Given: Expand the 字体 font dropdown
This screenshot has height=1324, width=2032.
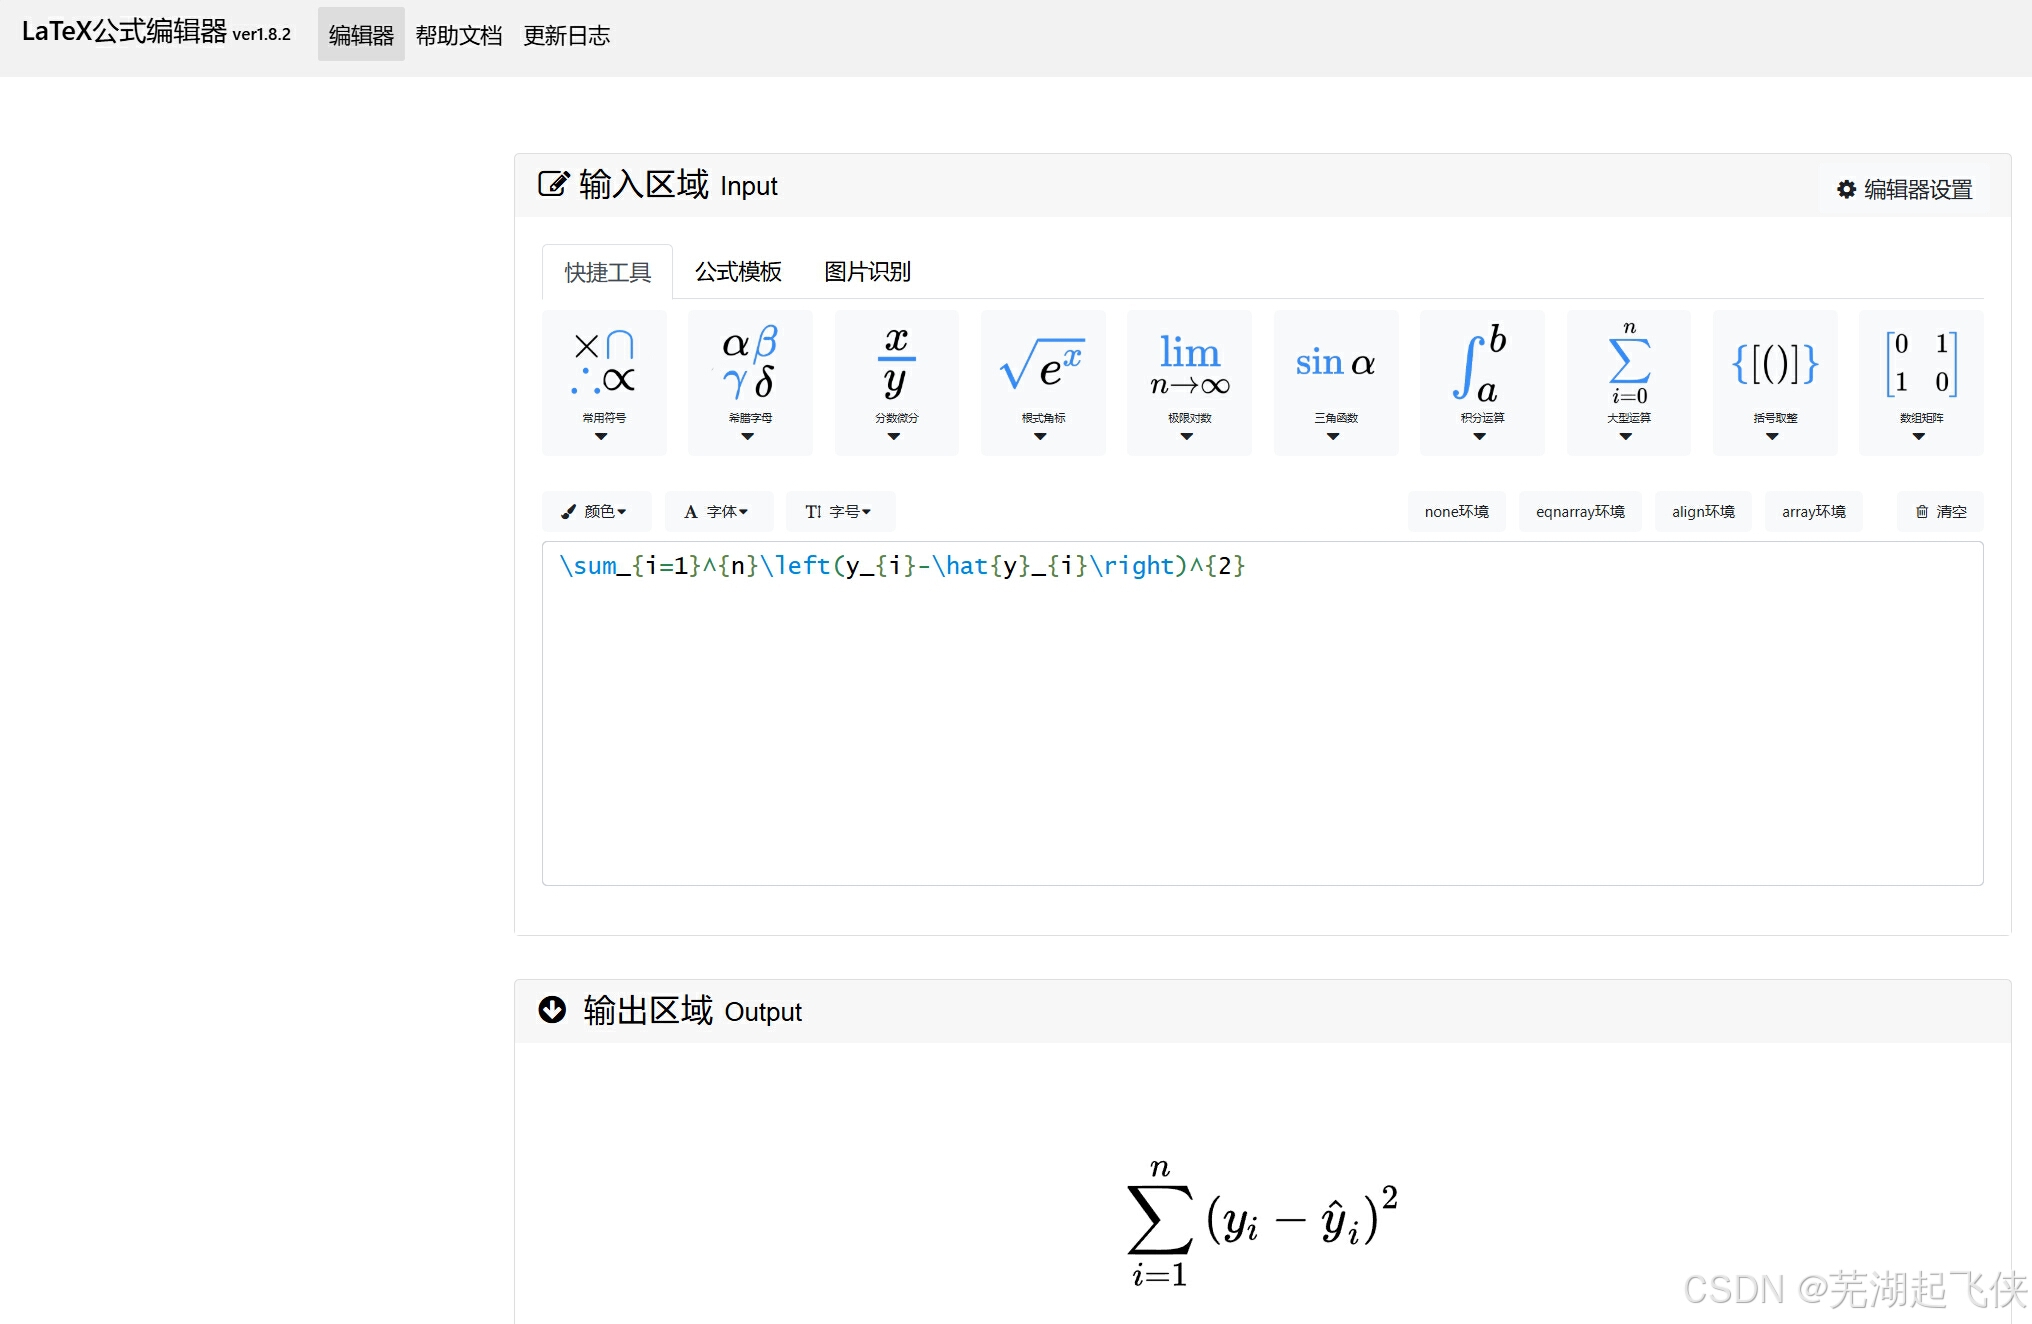Looking at the screenshot, I should point(718,511).
